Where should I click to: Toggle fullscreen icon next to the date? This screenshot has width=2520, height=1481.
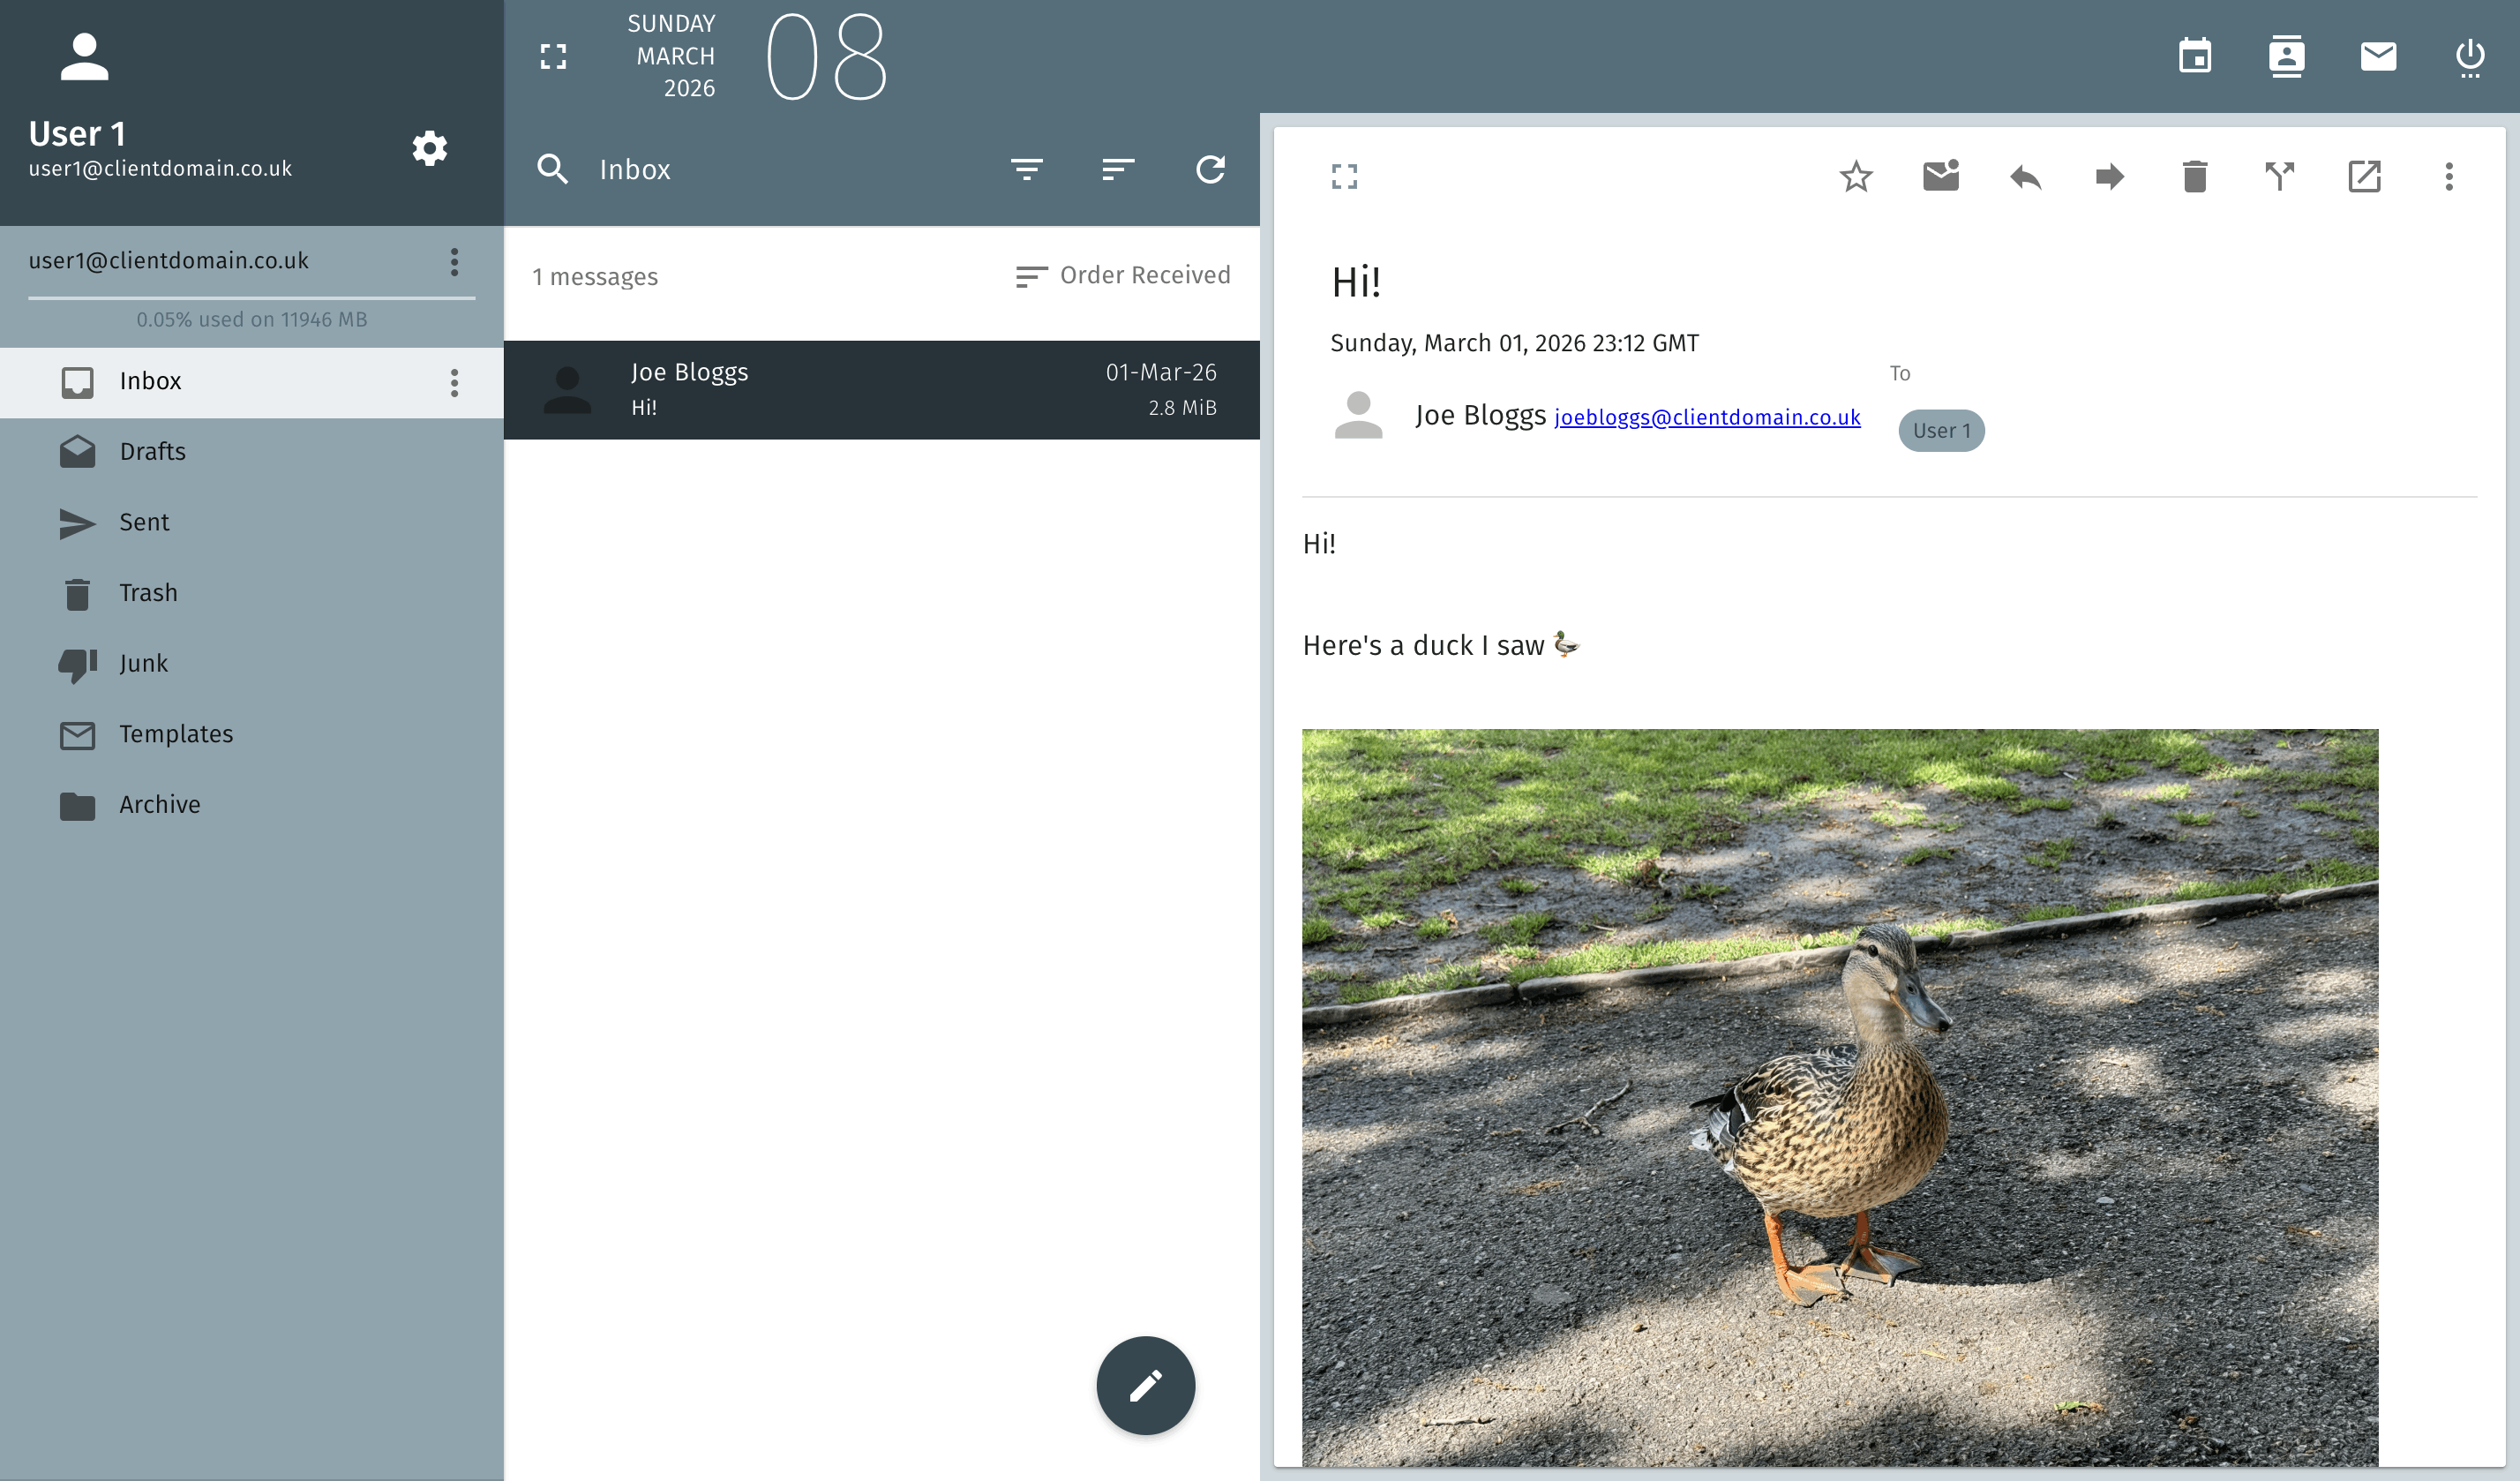click(x=553, y=56)
